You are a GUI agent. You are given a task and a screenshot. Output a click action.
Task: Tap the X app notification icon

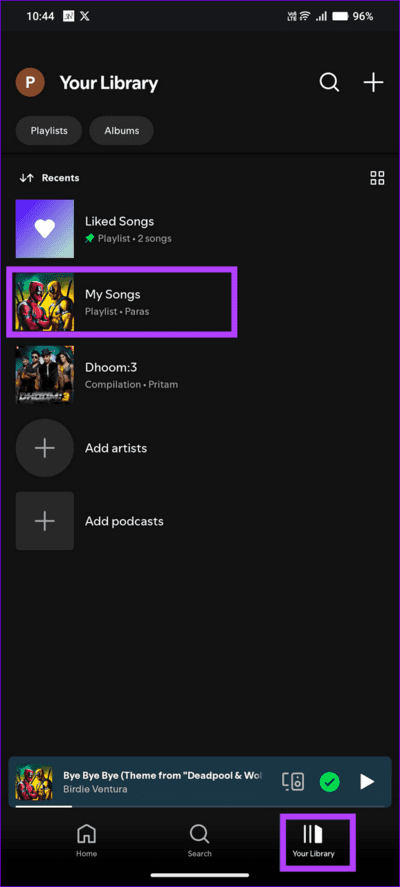point(84,16)
